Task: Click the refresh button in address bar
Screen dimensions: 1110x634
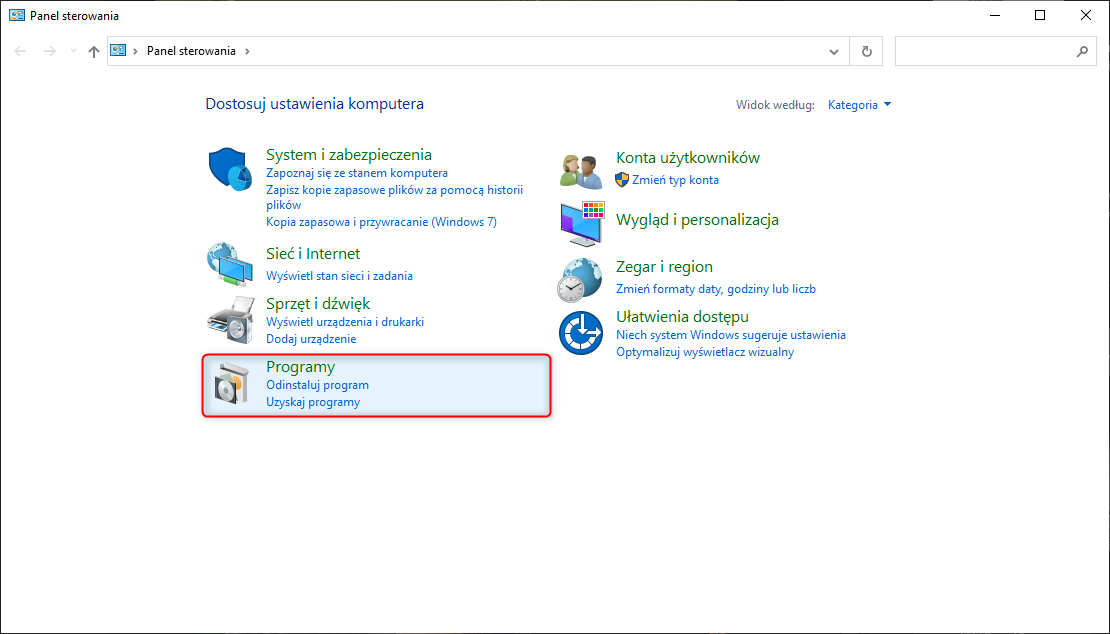Action: pyautogui.click(x=867, y=51)
